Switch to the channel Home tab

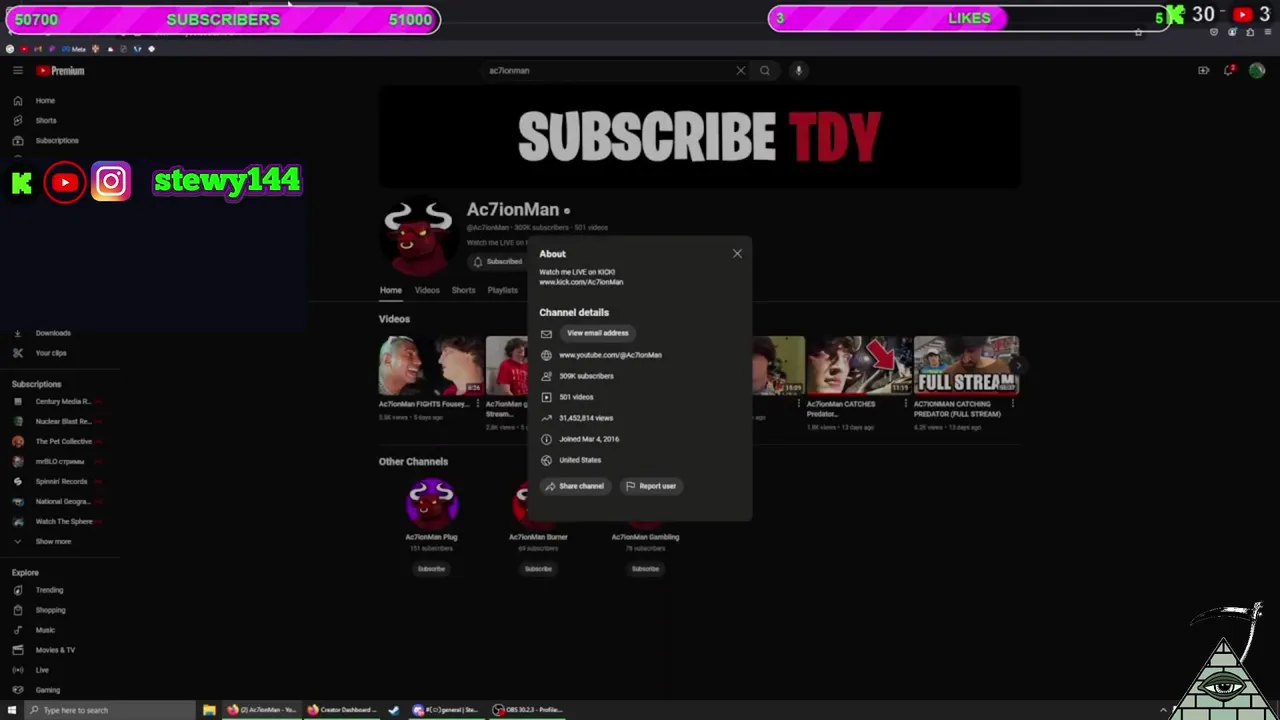[391, 291]
